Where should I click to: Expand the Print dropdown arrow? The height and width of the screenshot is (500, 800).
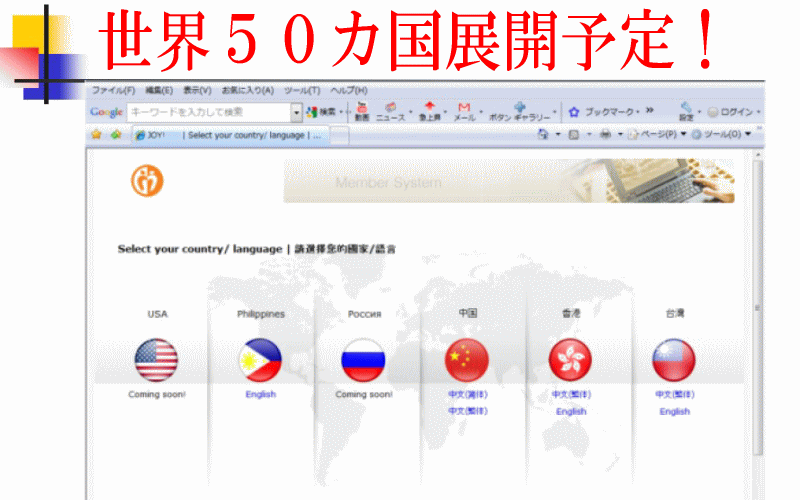[620, 134]
